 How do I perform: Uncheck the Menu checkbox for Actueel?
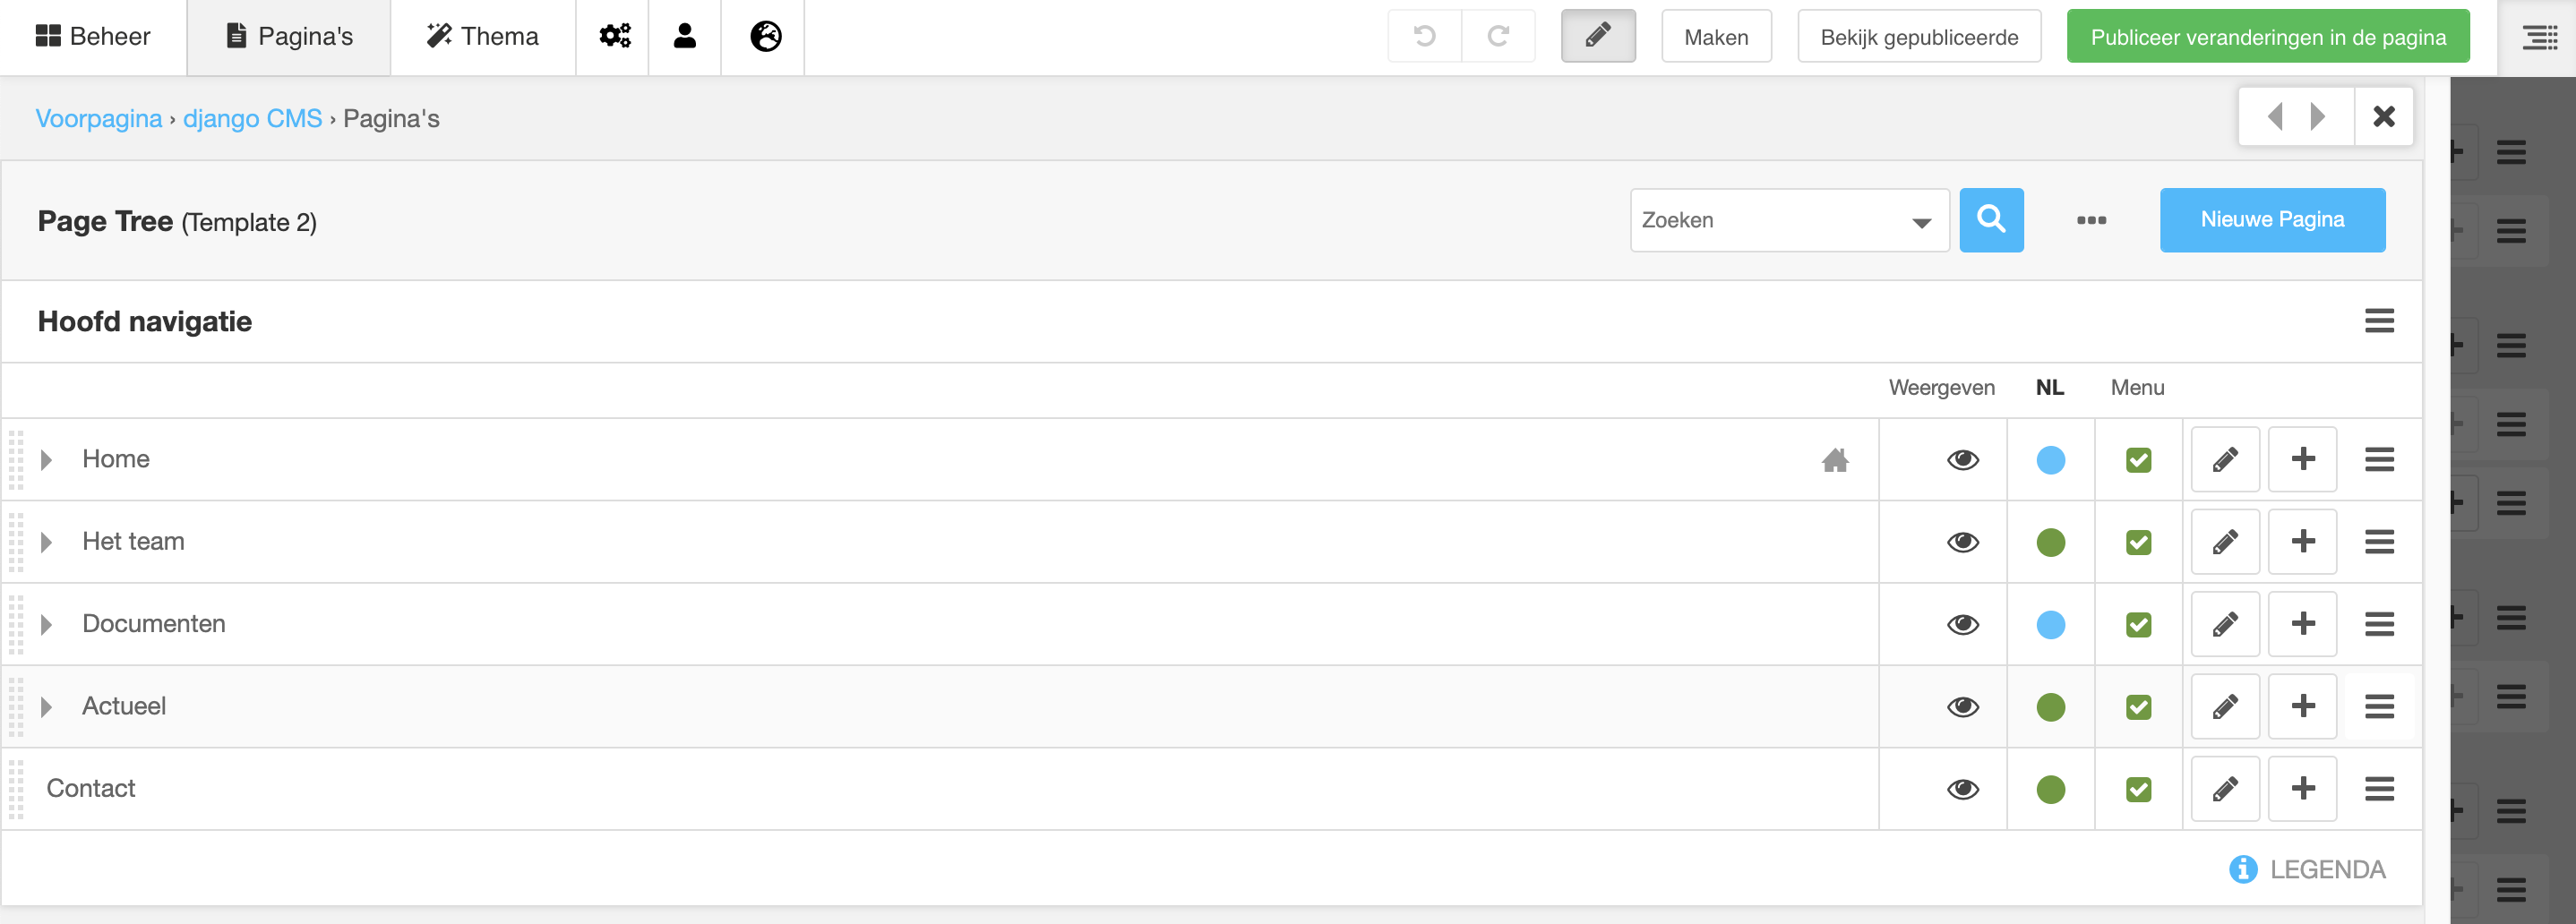(2138, 707)
